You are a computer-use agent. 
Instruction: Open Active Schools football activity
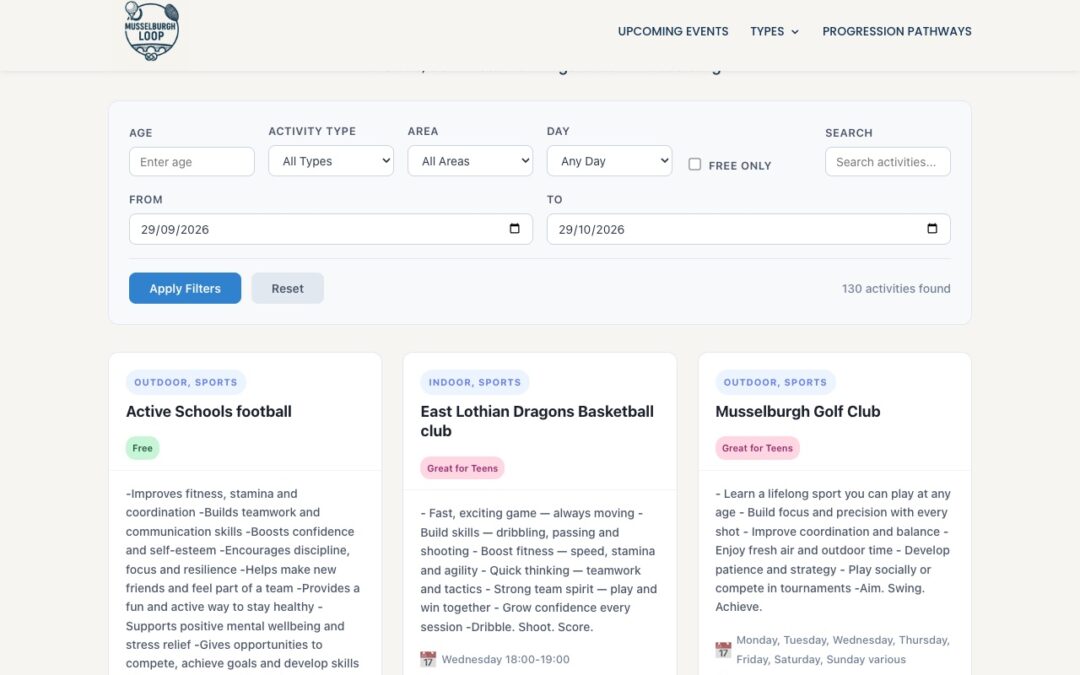(209, 411)
